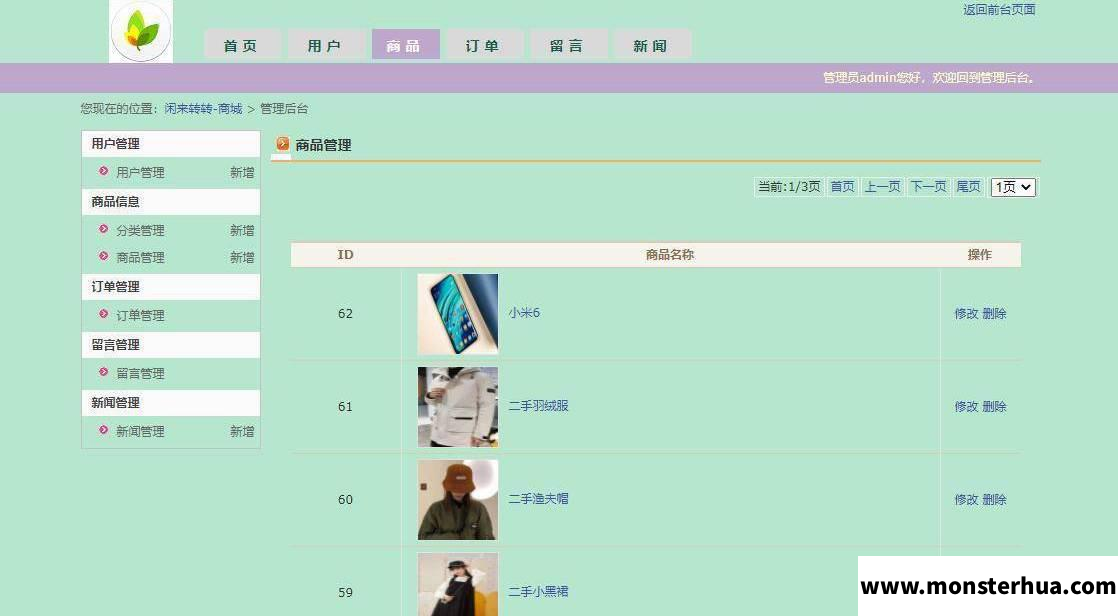The width and height of the screenshot is (1118, 616).
Task: Click the 用户管理 sidebar section header
Action: pyautogui.click(x=171, y=143)
